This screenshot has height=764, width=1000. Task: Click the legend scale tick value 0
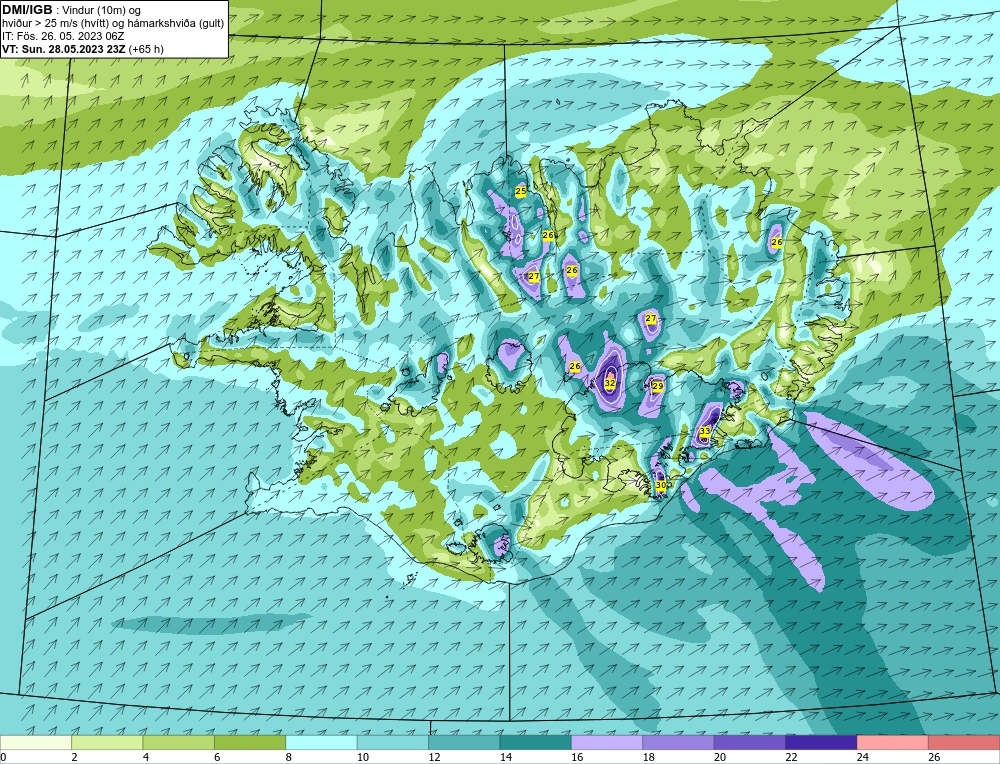pos(4,758)
